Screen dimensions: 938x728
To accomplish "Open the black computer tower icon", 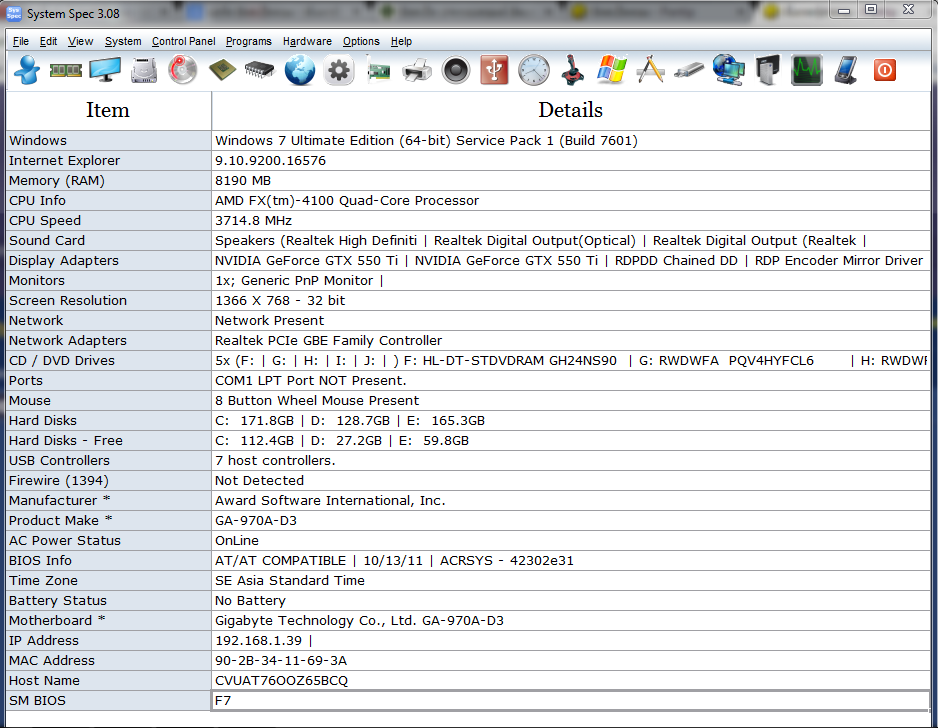I will pyautogui.click(x=768, y=71).
